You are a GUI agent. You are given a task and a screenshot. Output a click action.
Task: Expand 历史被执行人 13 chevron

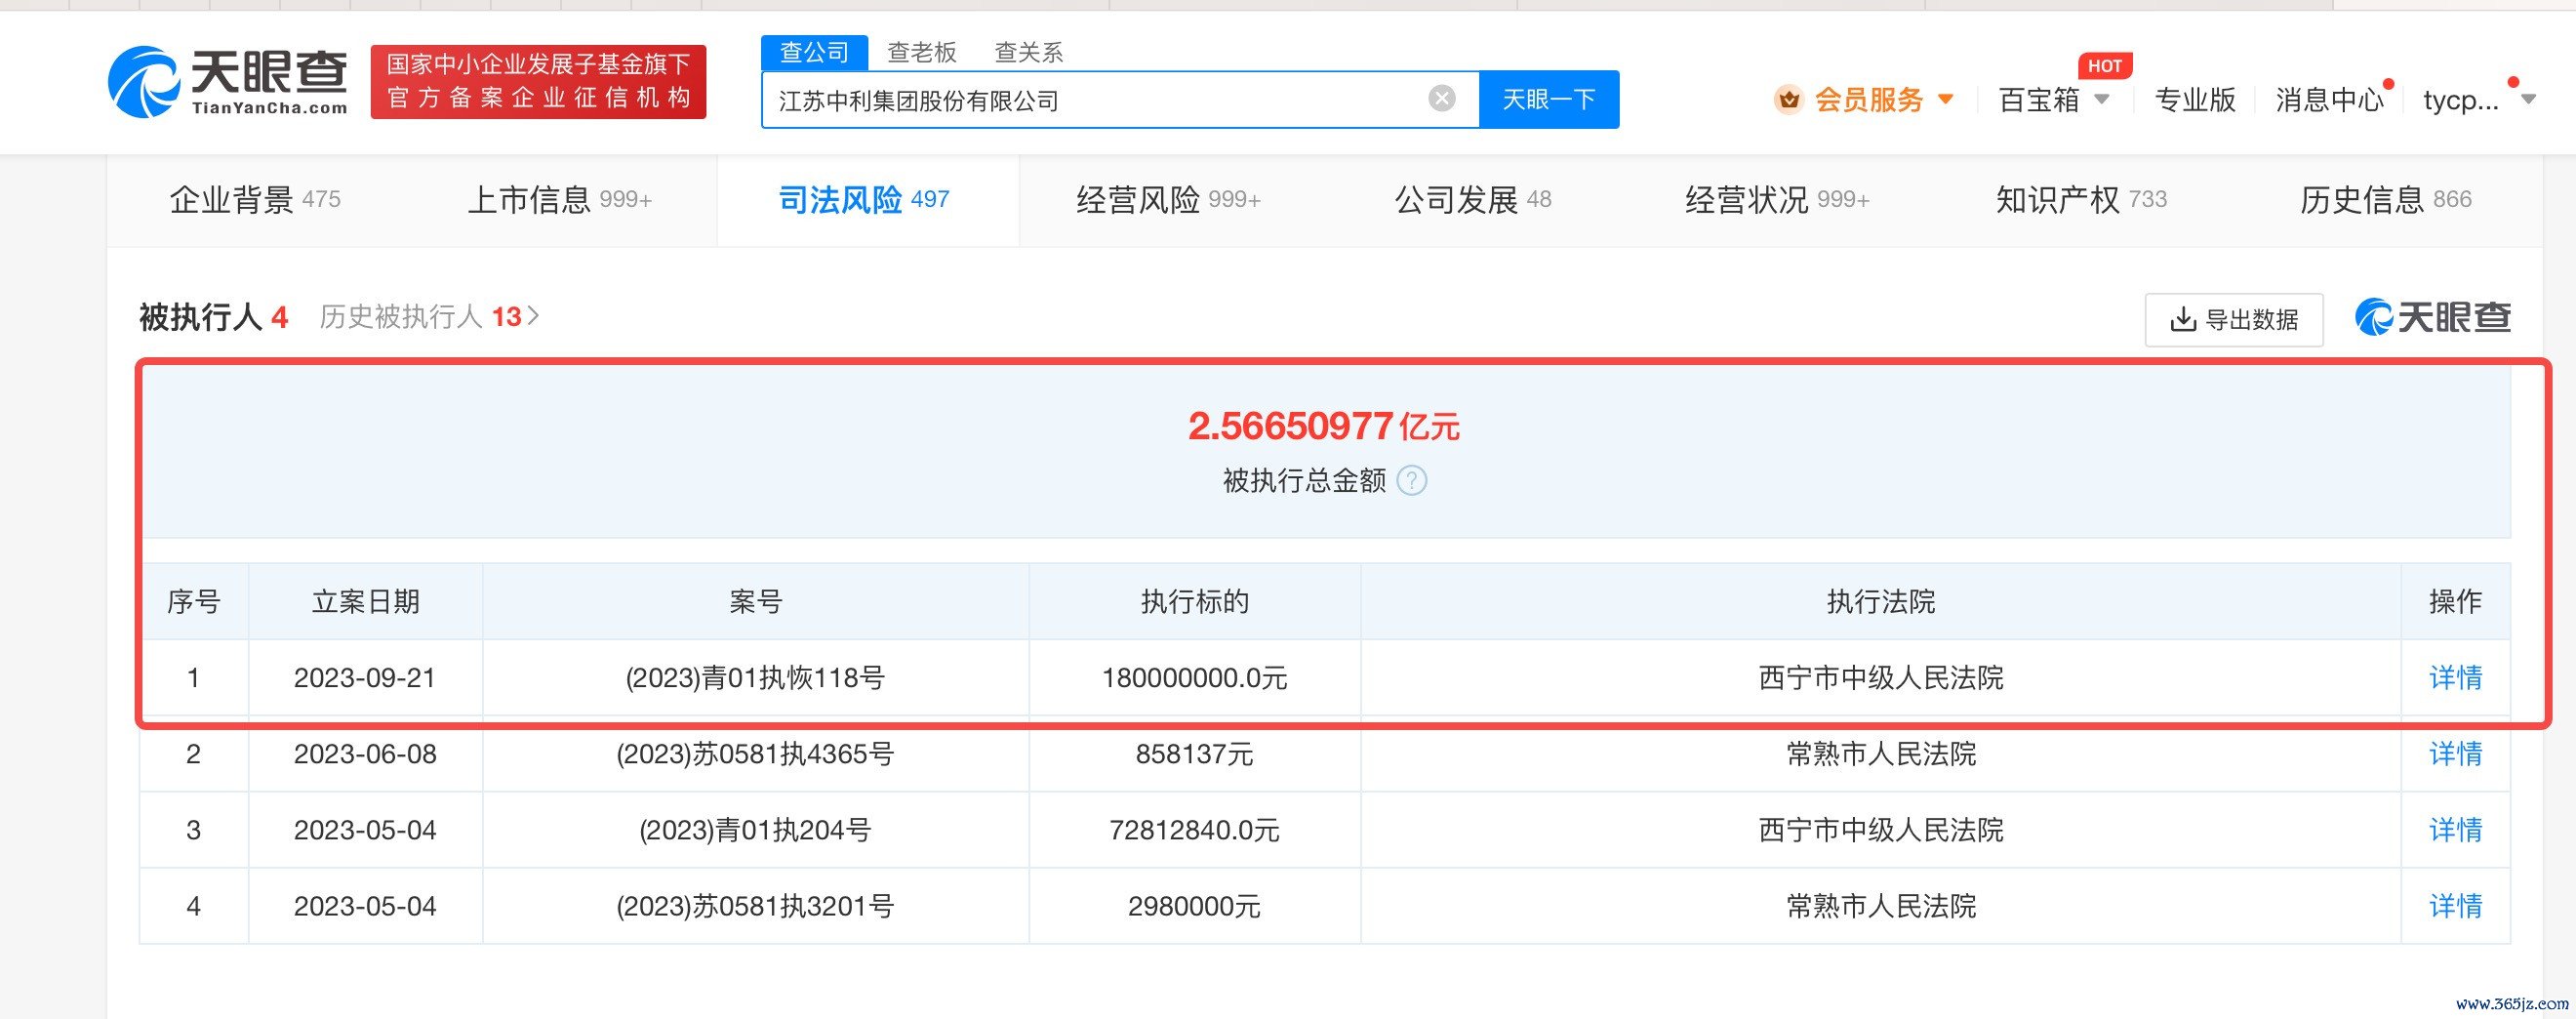pyautogui.click(x=534, y=316)
